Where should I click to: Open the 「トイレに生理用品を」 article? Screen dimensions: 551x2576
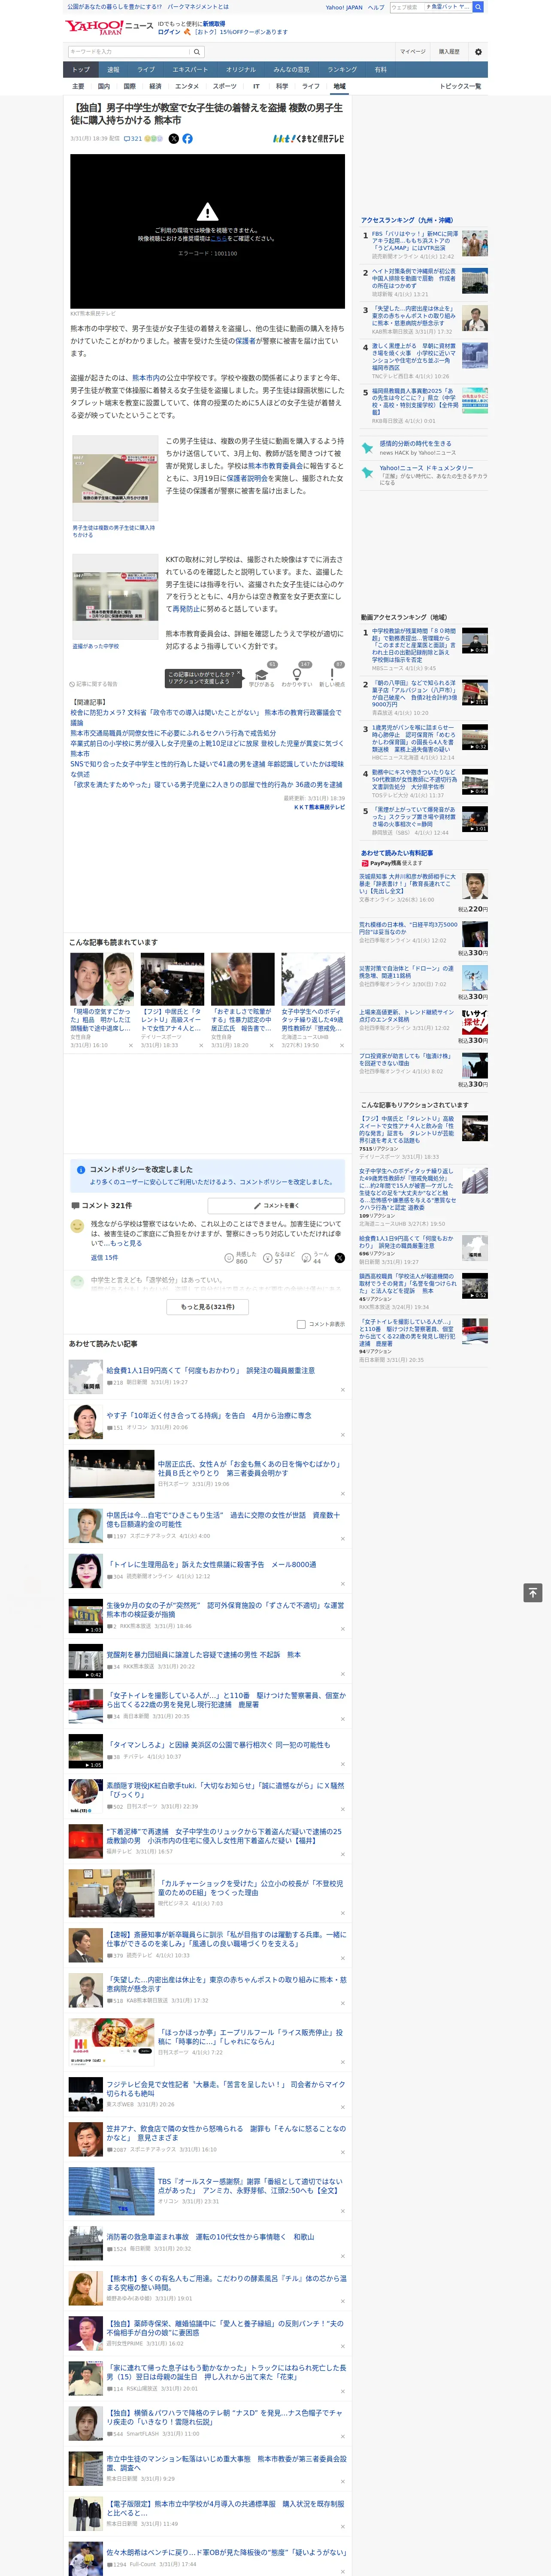211,1565
